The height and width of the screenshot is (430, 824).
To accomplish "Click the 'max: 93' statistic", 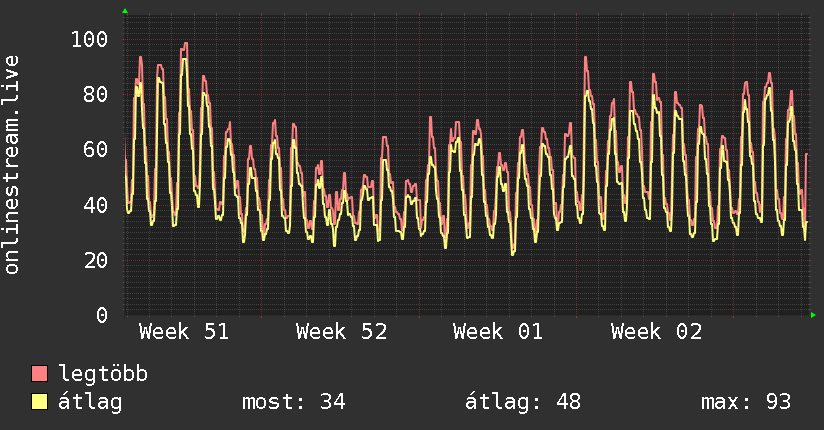I will (x=746, y=402).
